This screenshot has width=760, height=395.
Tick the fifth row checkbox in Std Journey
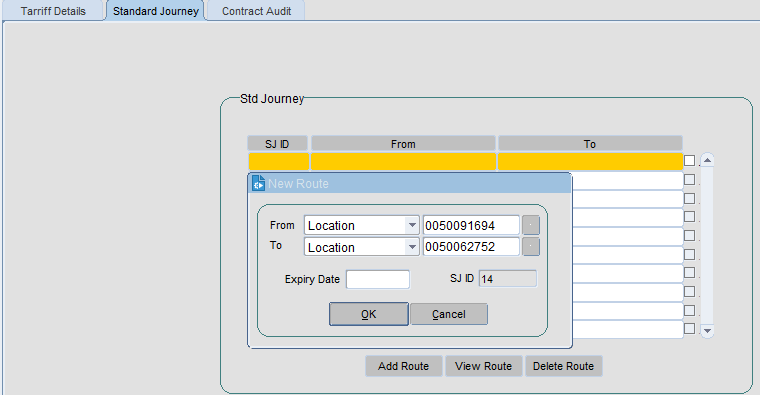pos(689,236)
